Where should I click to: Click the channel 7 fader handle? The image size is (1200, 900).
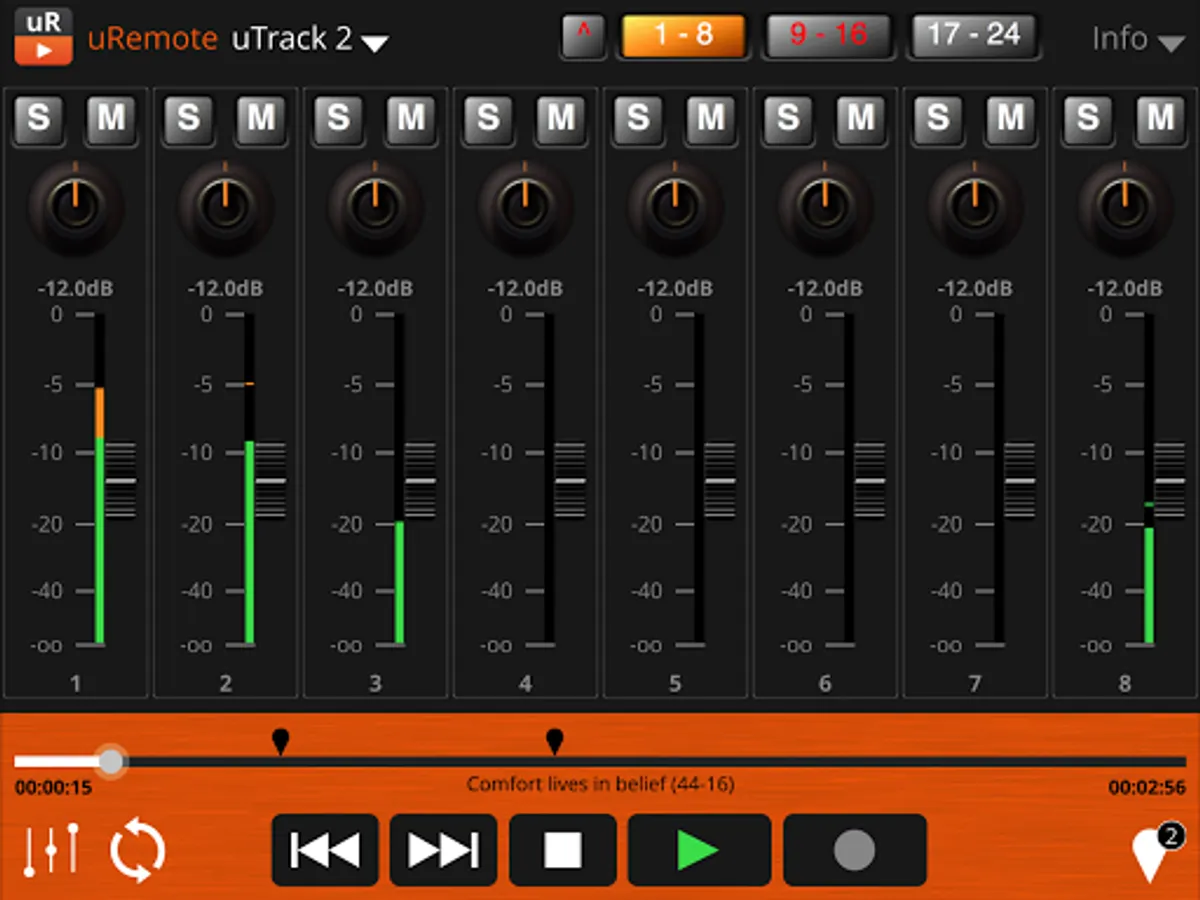click(x=1021, y=480)
